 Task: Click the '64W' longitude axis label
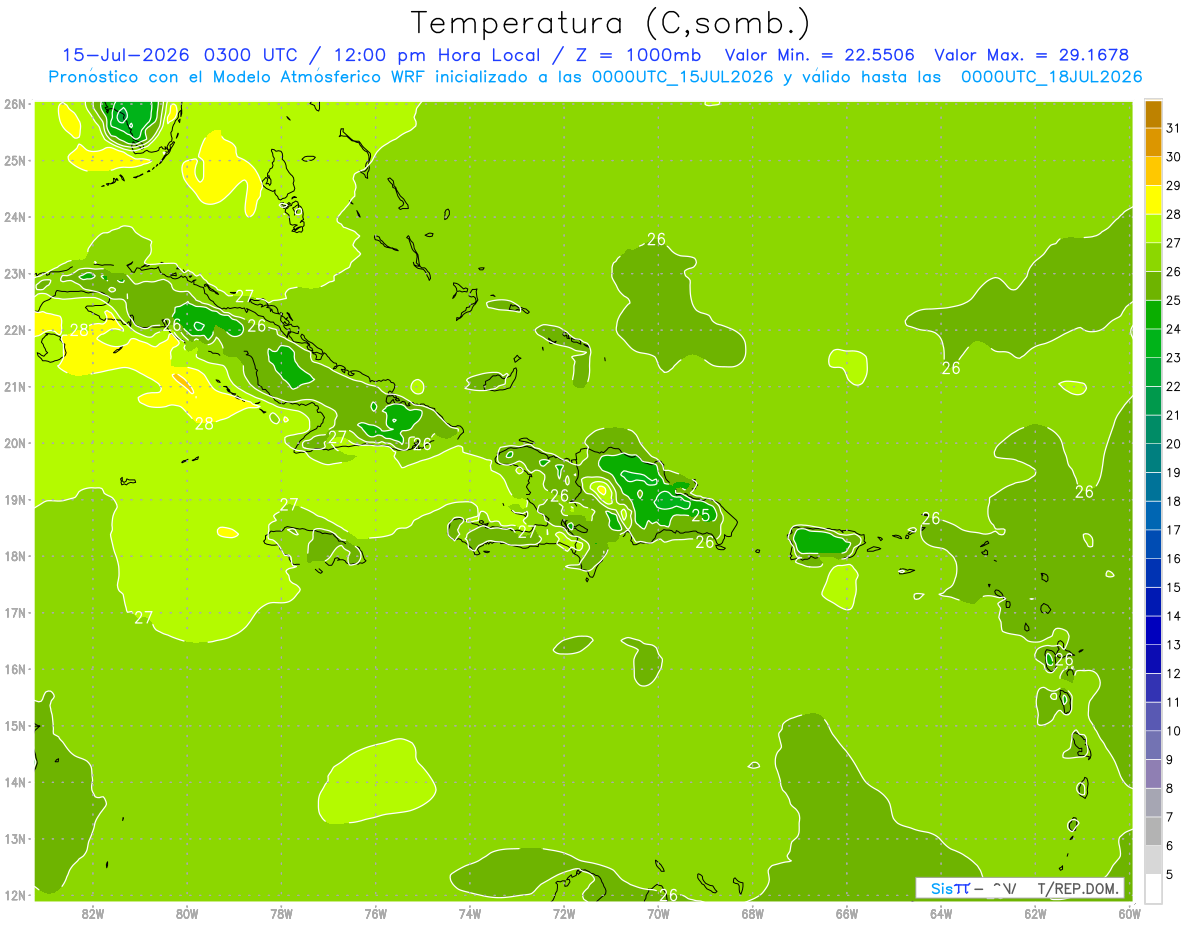tap(941, 913)
